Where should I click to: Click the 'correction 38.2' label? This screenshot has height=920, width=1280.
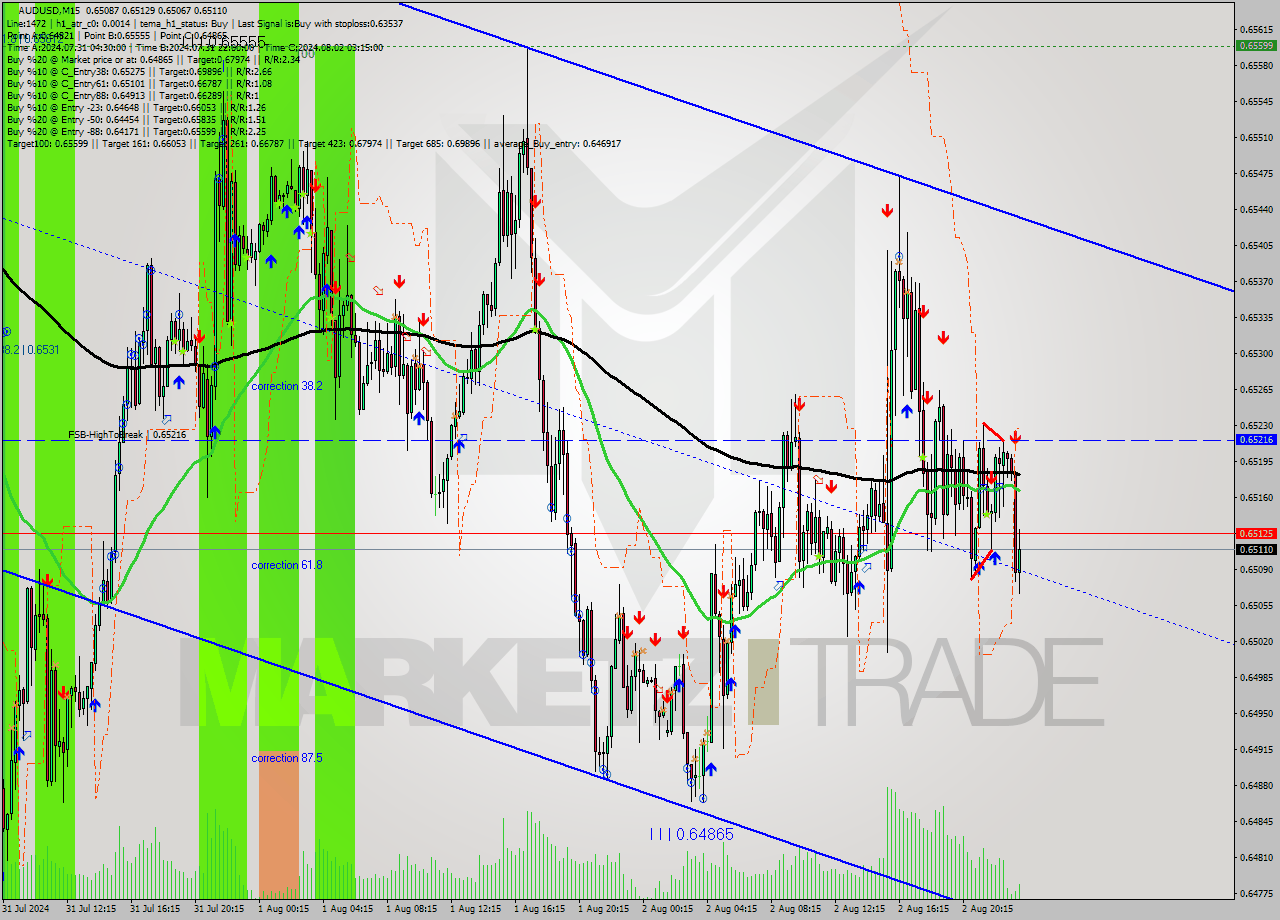287,386
